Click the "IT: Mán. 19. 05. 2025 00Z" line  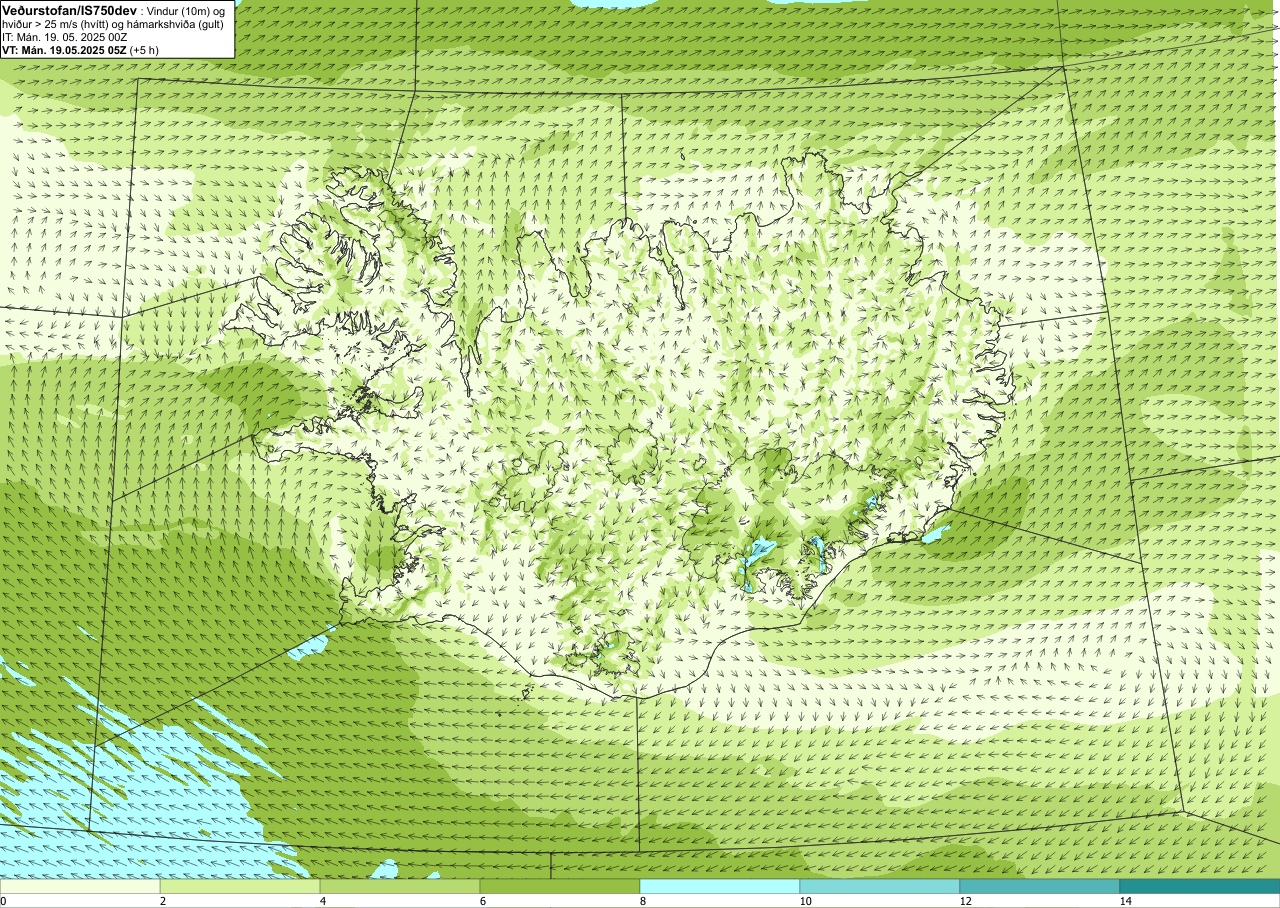(x=65, y=37)
